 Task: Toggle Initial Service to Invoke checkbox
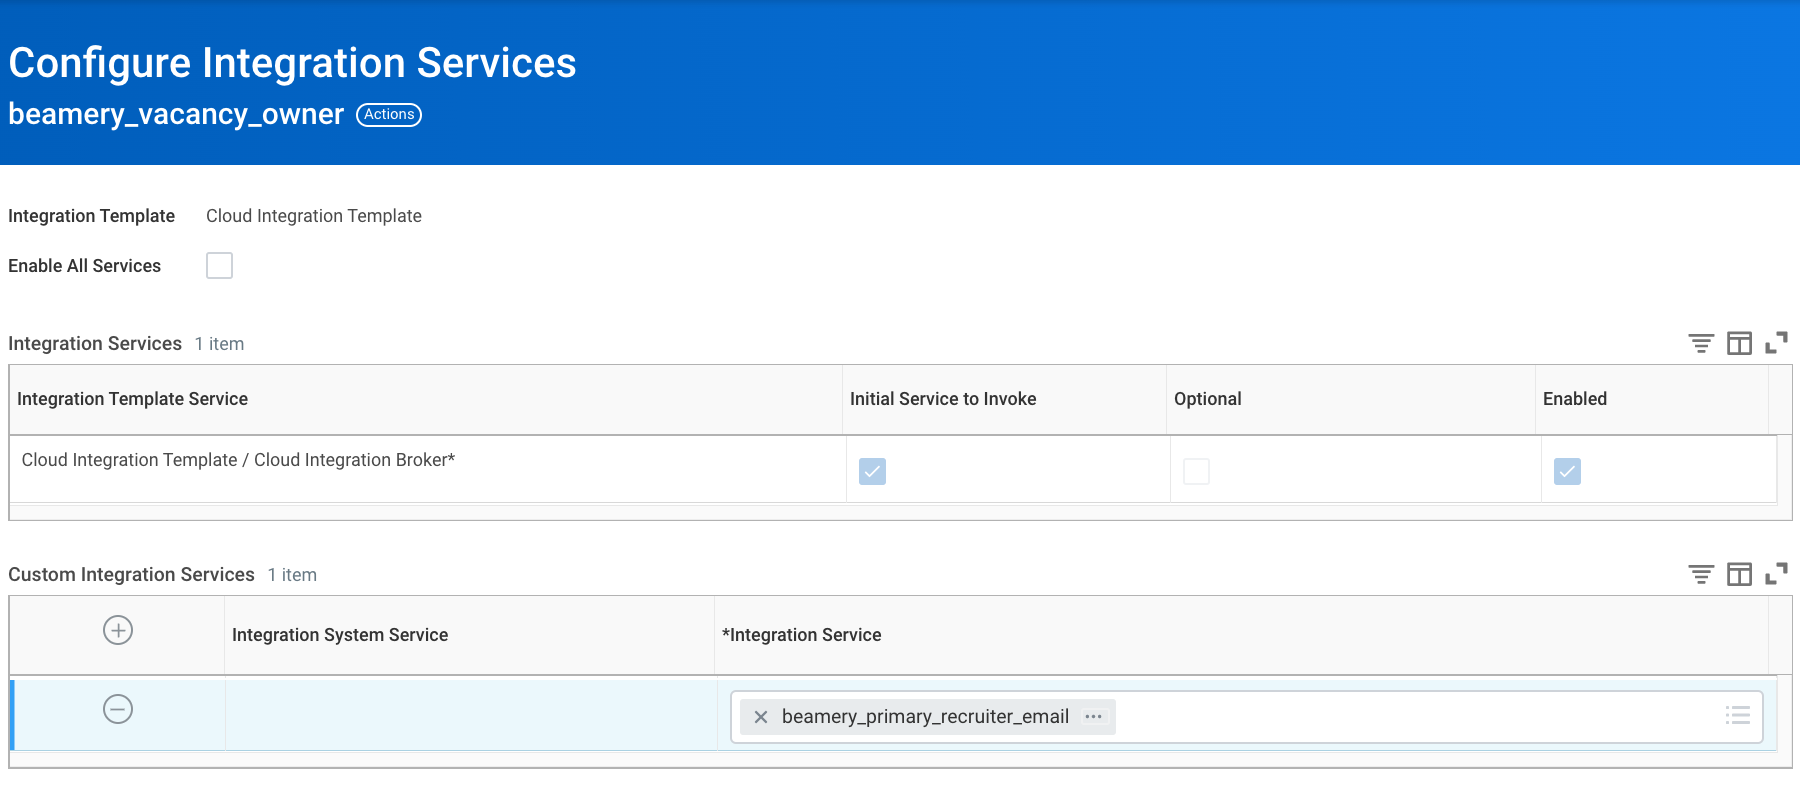872,471
